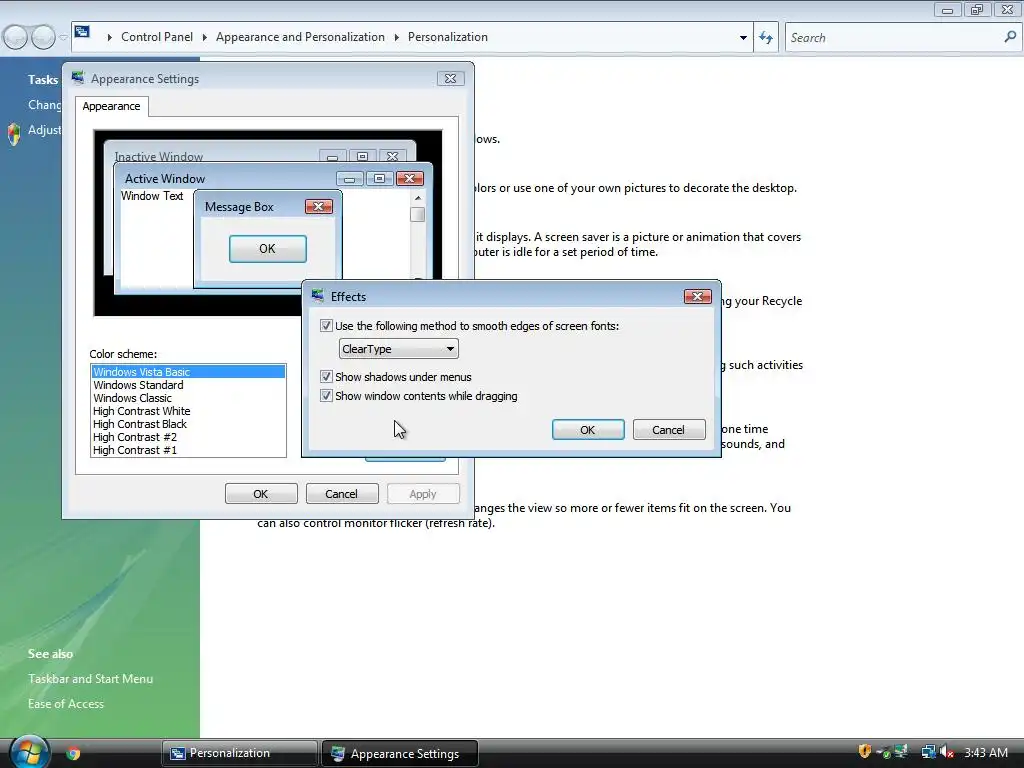Image resolution: width=1024 pixels, height=768 pixels.
Task: Select High Contrast #2 scheme
Action: pyautogui.click(x=188, y=437)
